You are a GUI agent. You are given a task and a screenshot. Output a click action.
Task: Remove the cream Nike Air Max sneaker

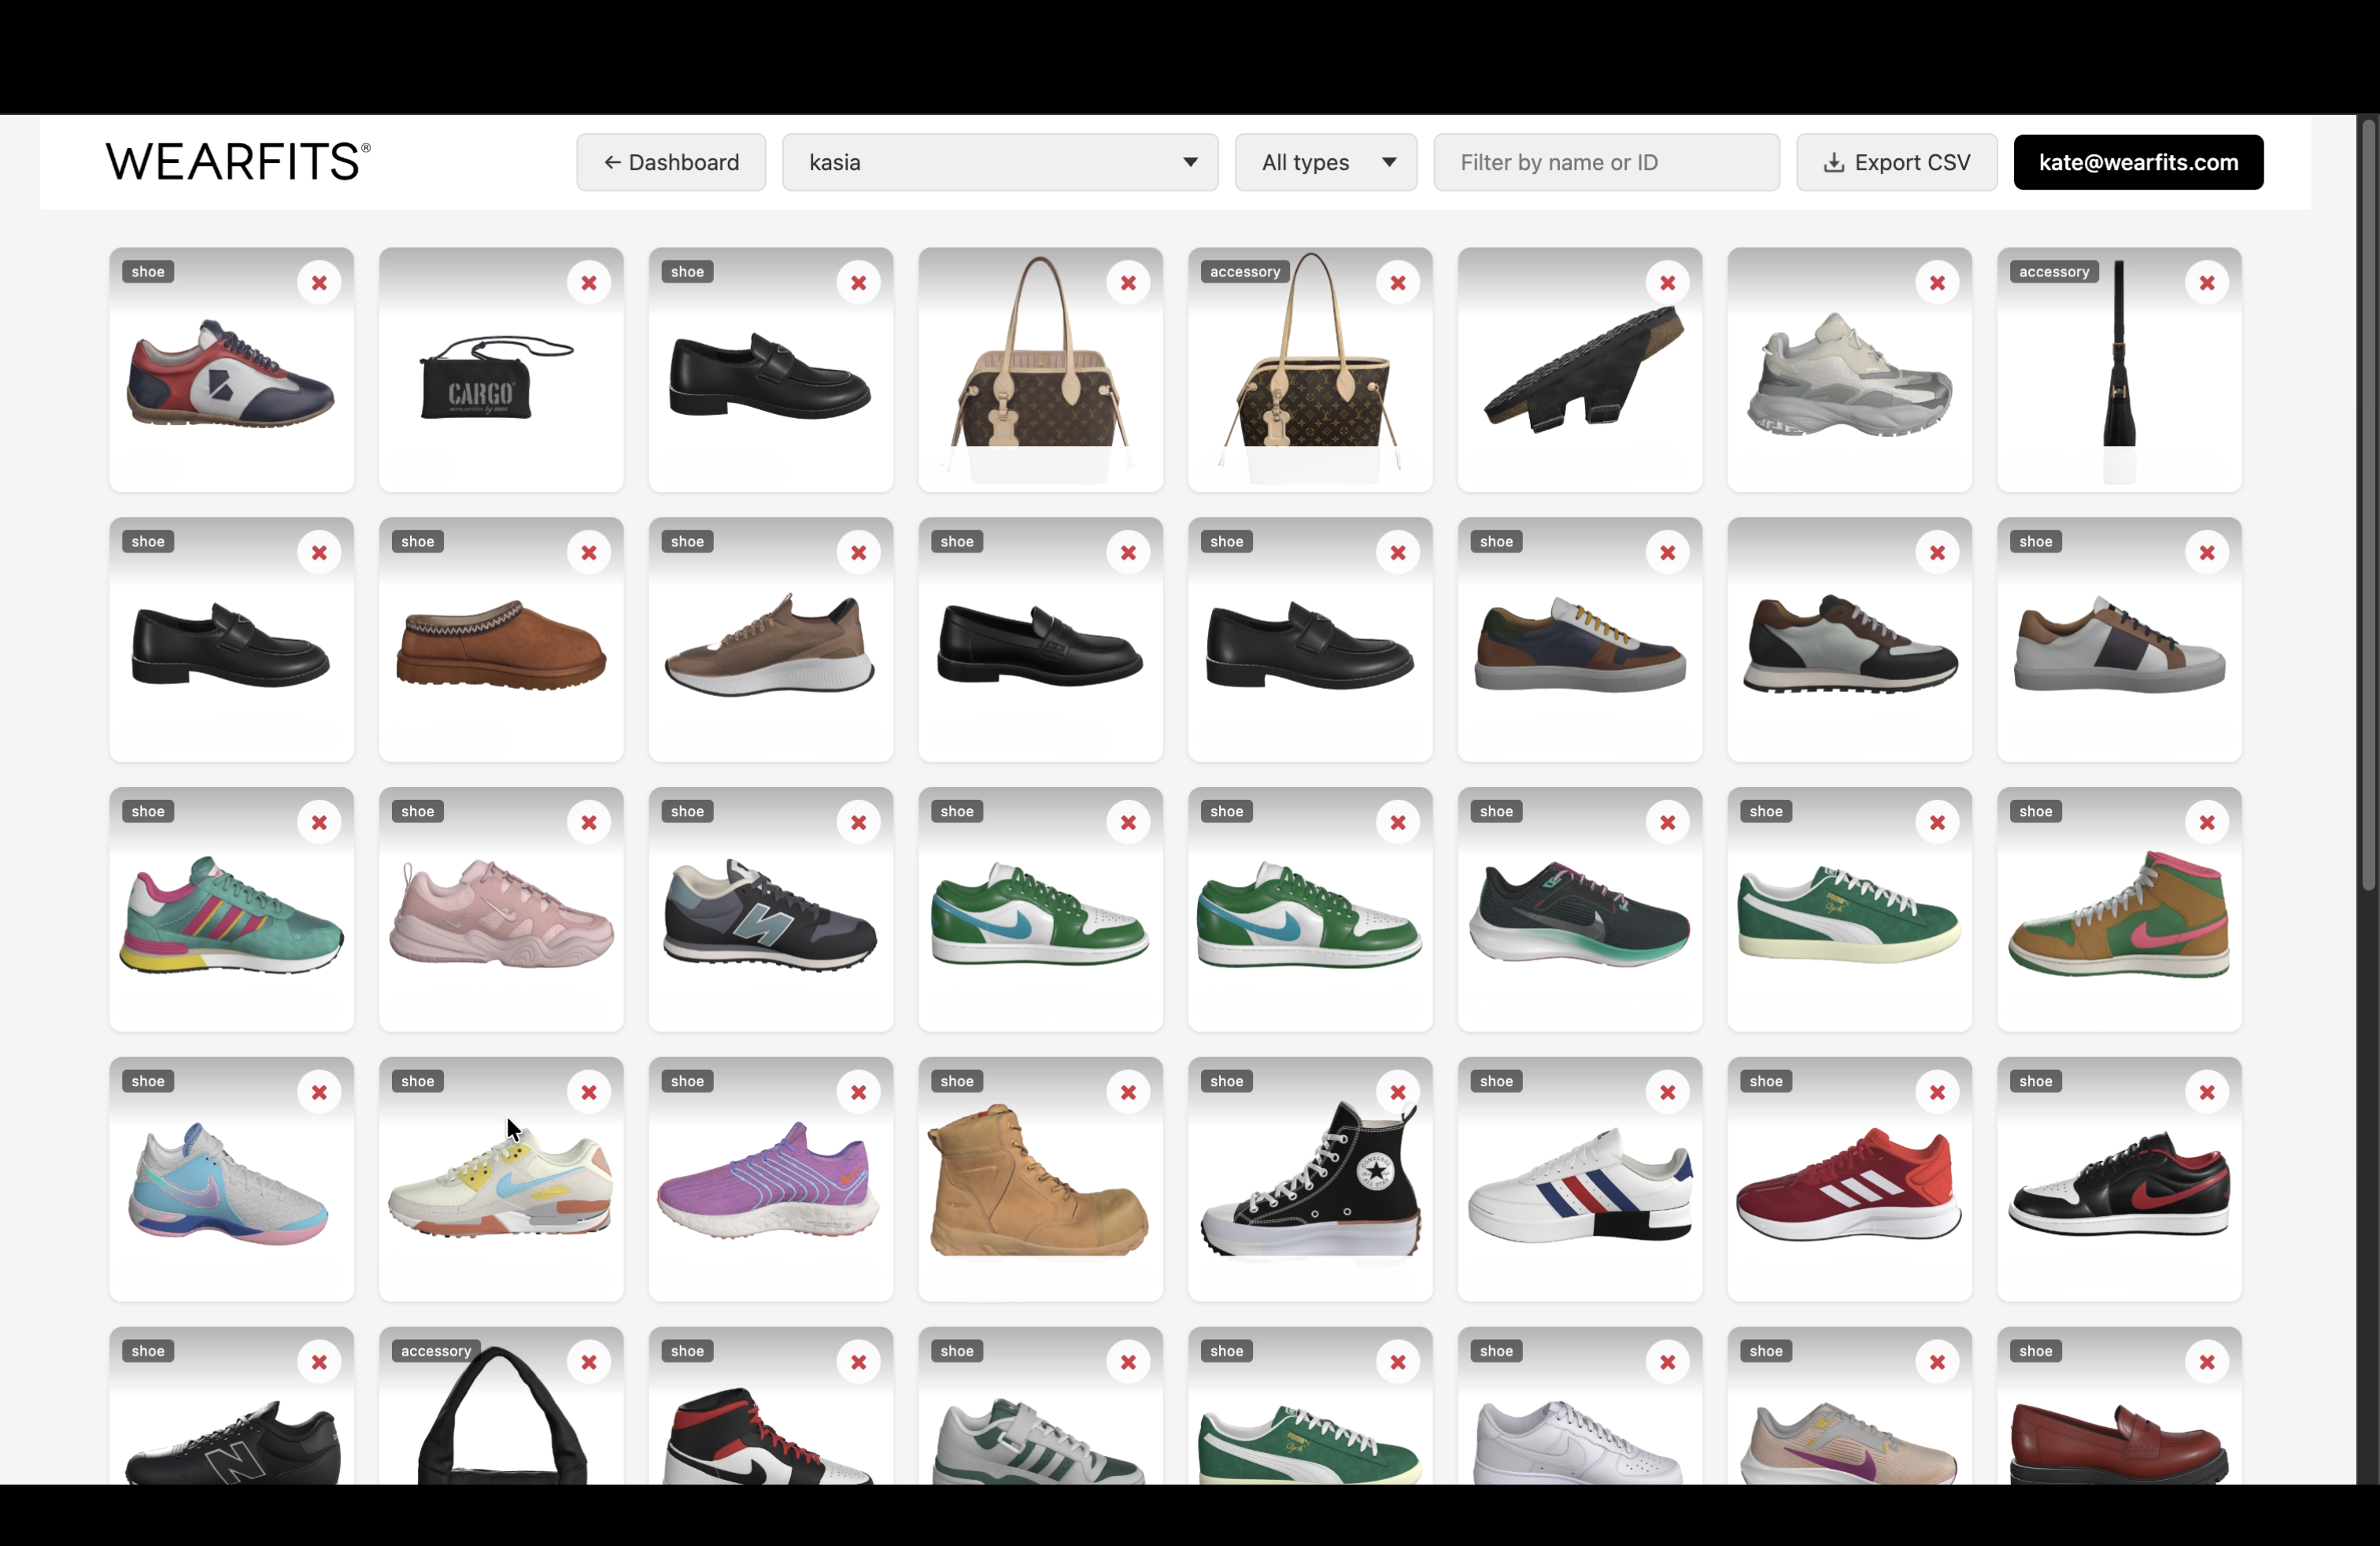tap(589, 1093)
